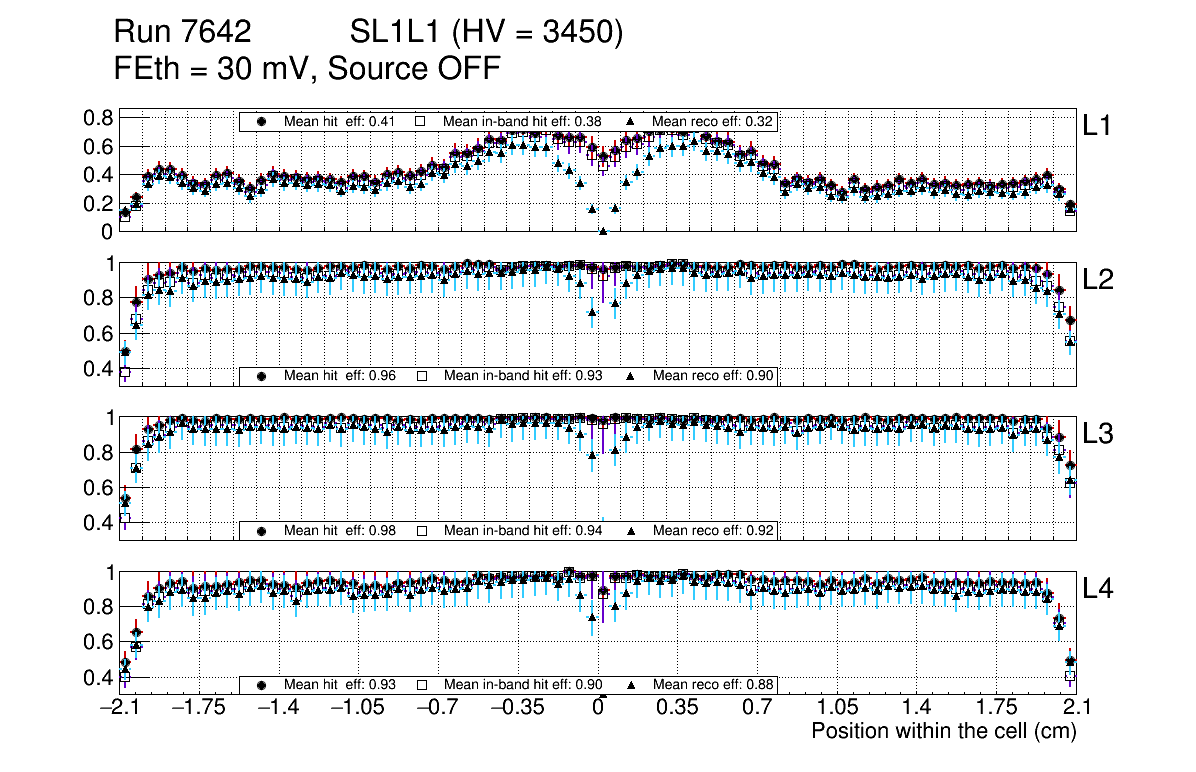Click the 'Position within the cell (cm)' axis title
Screen dimensions: 1196x772
943,731
